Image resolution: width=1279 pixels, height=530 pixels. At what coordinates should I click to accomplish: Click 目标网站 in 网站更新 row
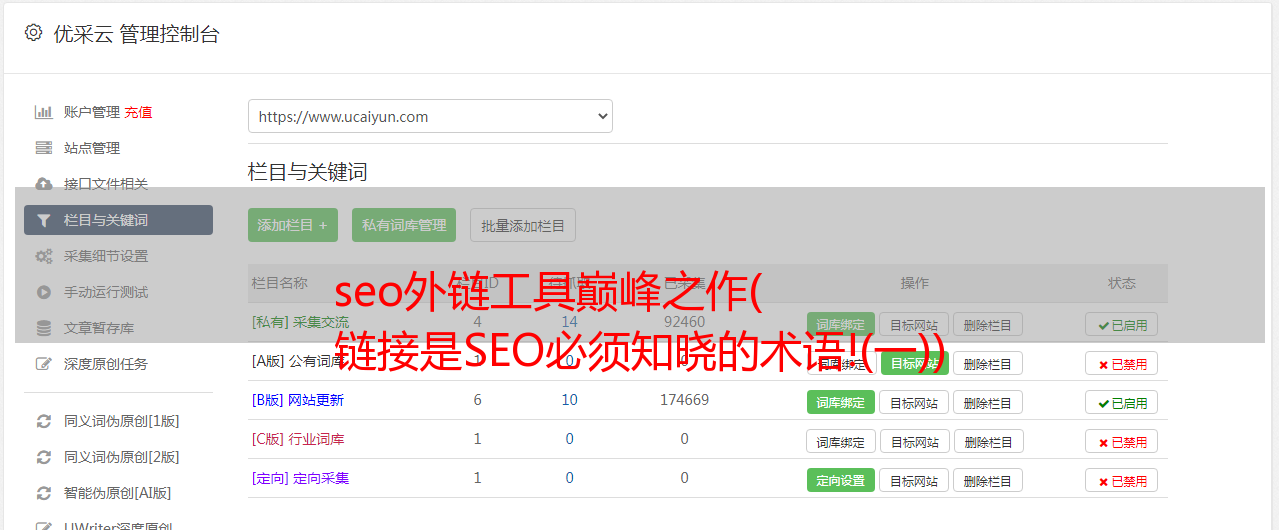[x=914, y=403]
